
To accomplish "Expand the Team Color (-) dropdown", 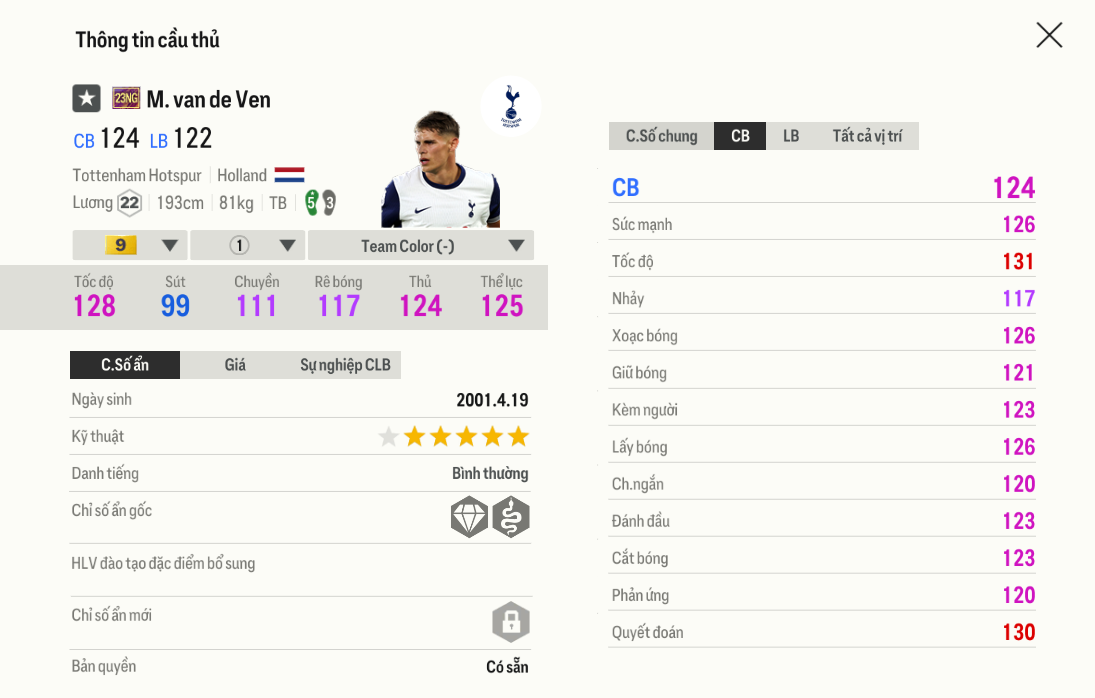I will tap(421, 245).
